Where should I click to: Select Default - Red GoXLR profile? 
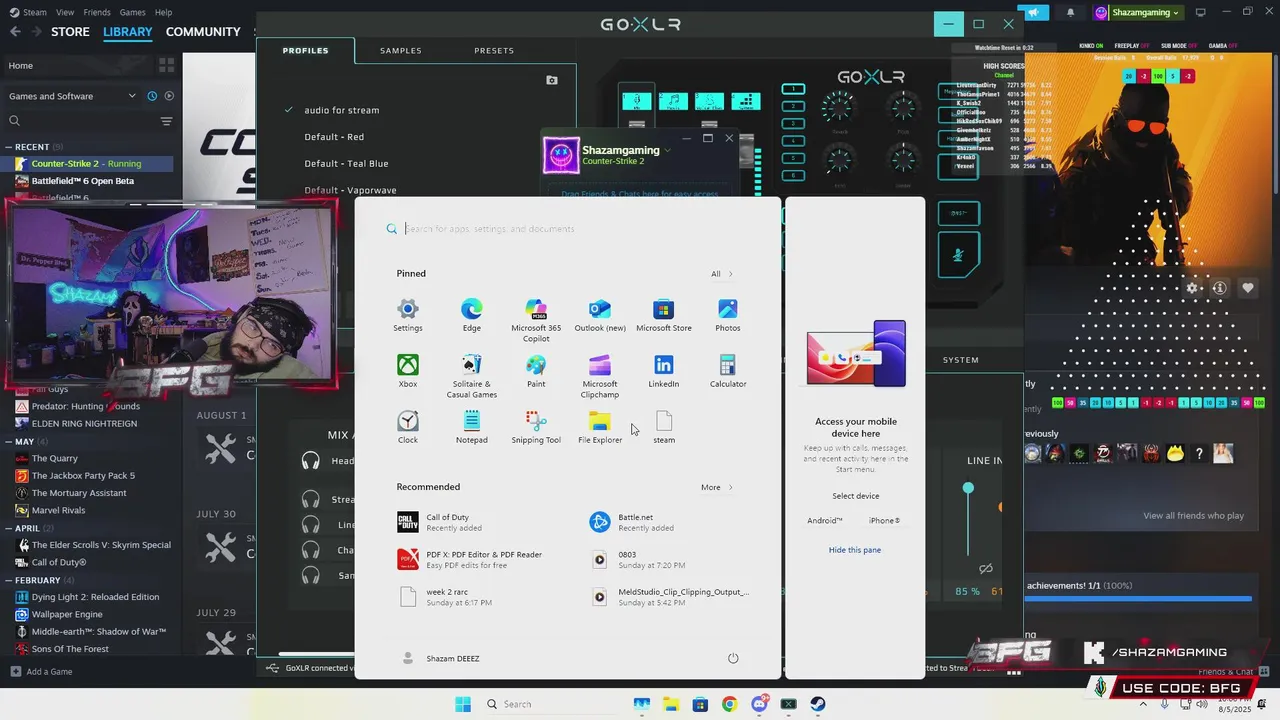pyautogui.click(x=334, y=137)
